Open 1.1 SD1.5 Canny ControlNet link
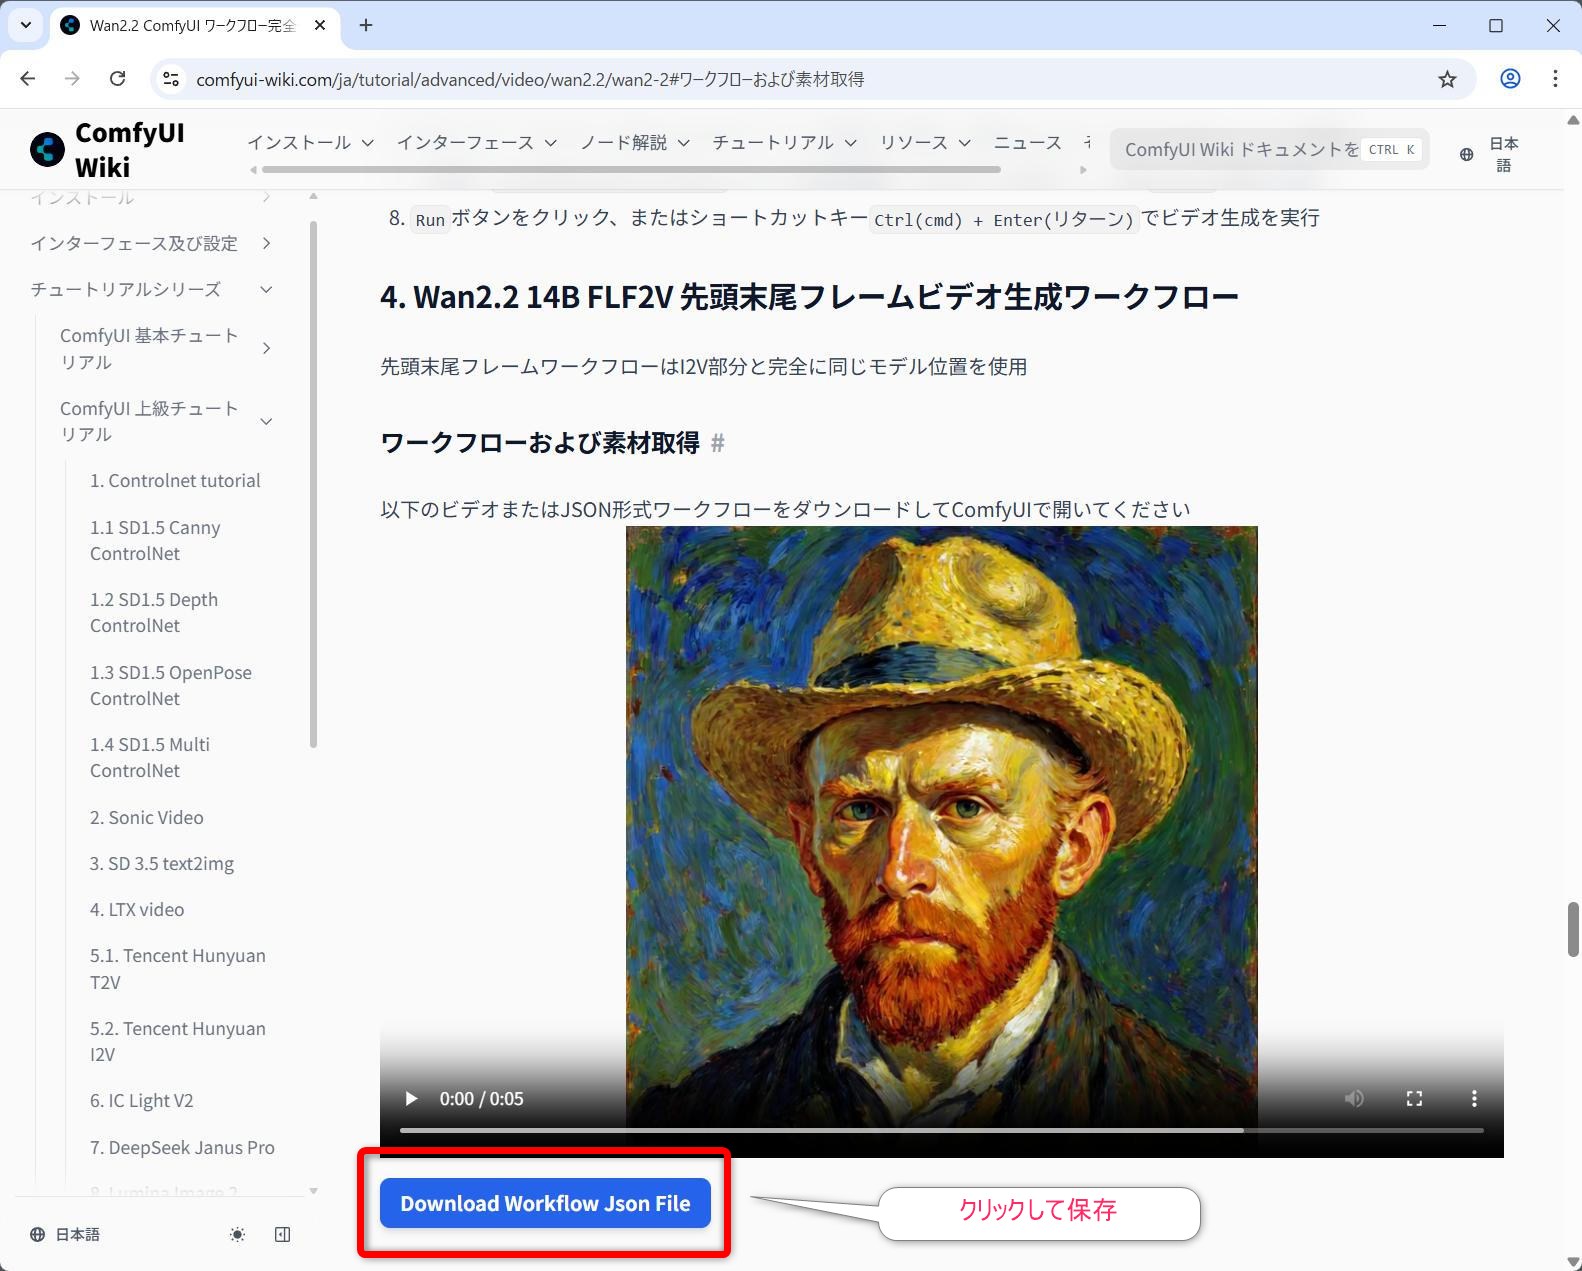The width and height of the screenshot is (1582, 1271). click(x=155, y=540)
